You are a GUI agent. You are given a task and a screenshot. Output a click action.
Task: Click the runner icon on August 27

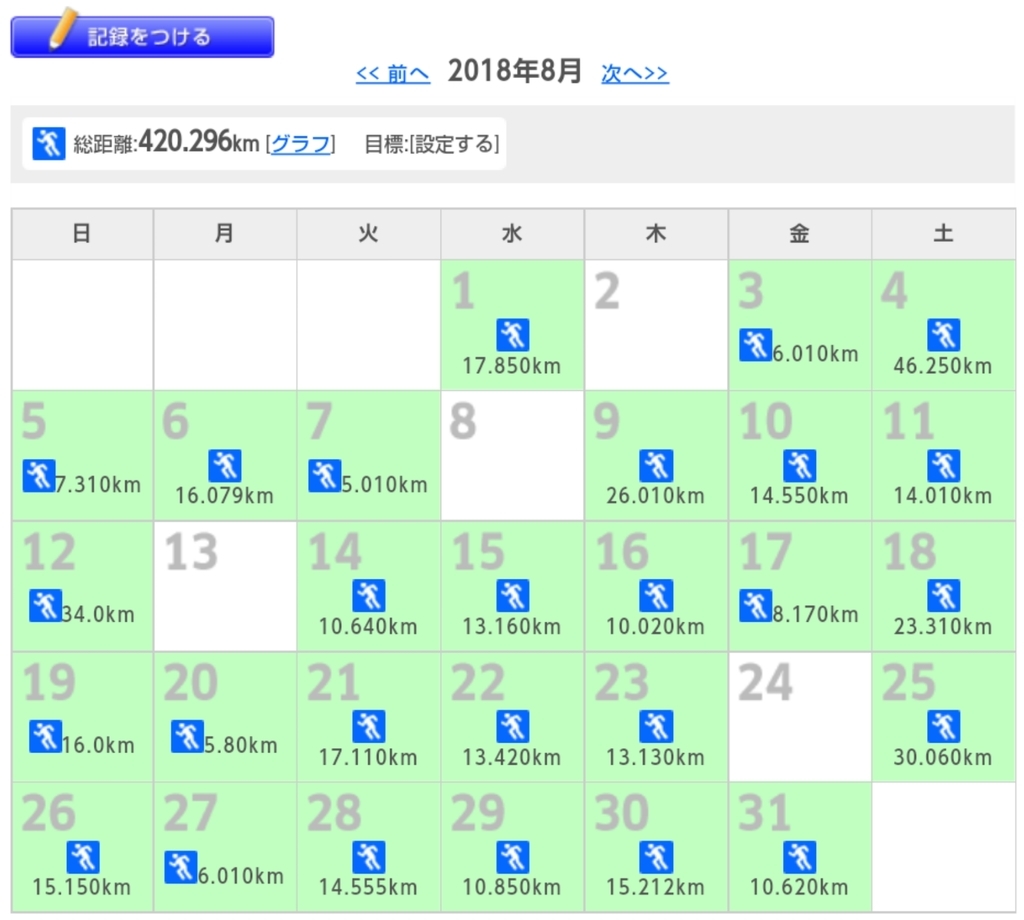point(181,866)
